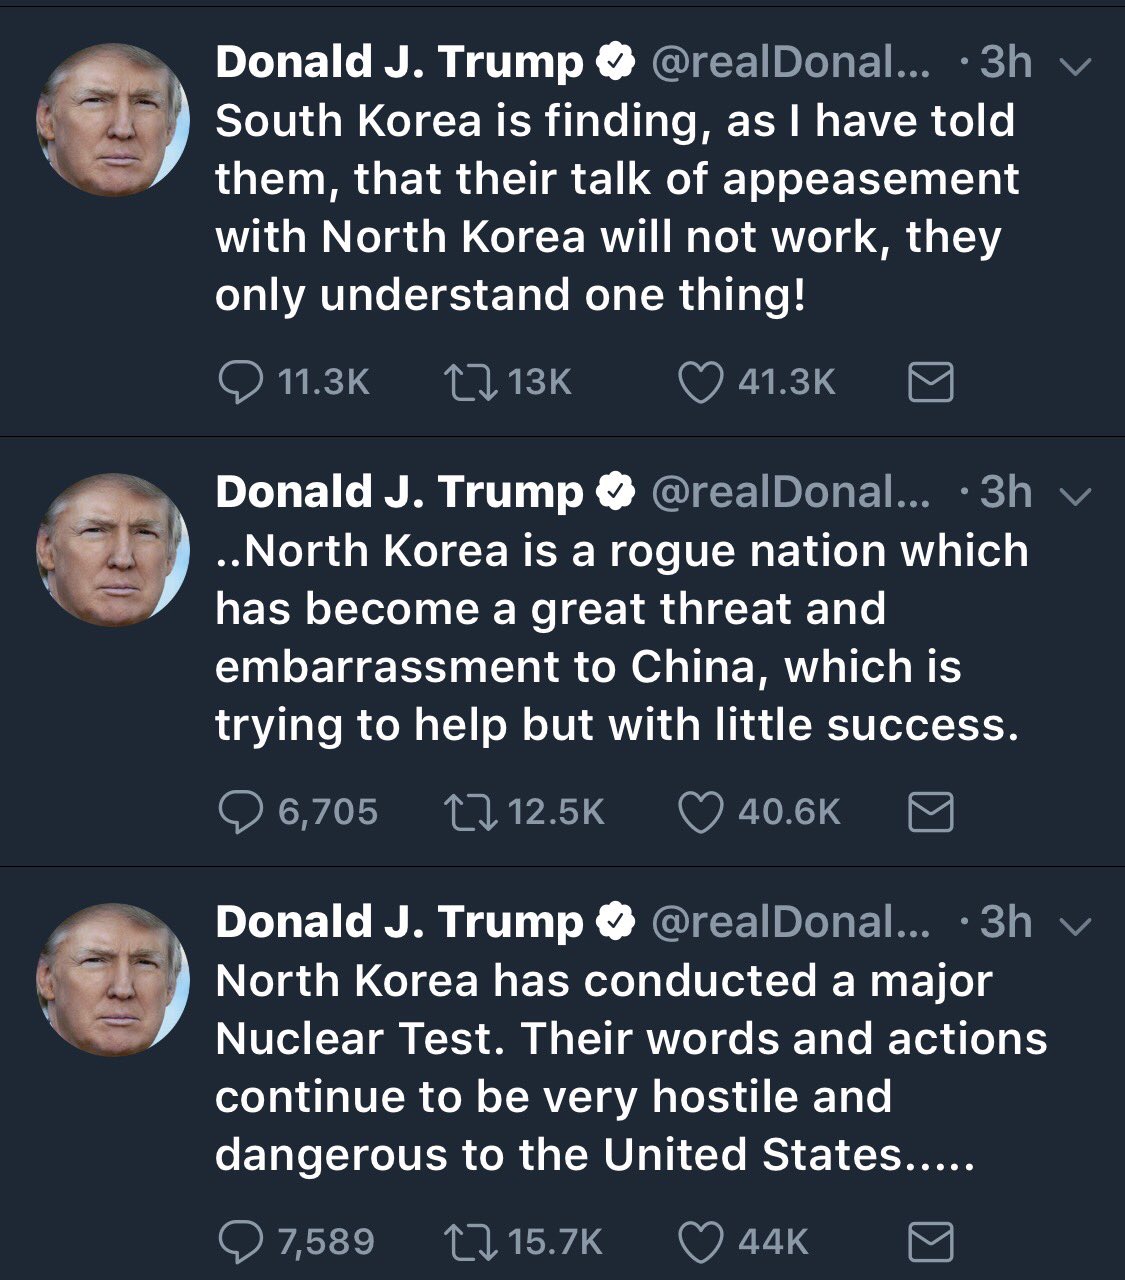
Task: Reply to the Nuclear Test tweet
Action: (x=240, y=1242)
